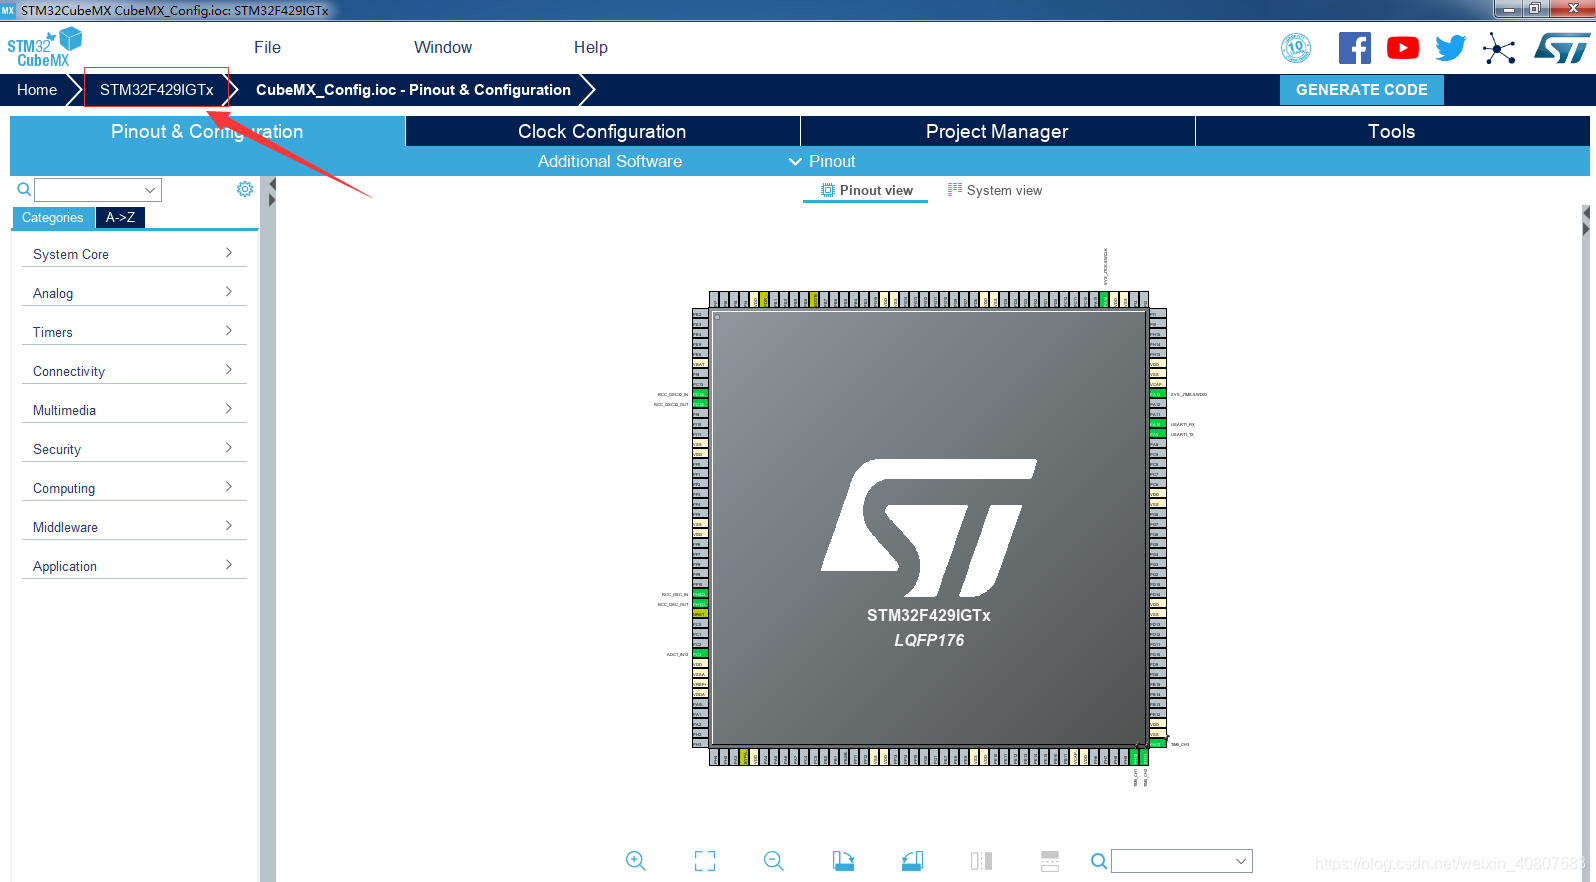Expand the System Core category

click(133, 254)
